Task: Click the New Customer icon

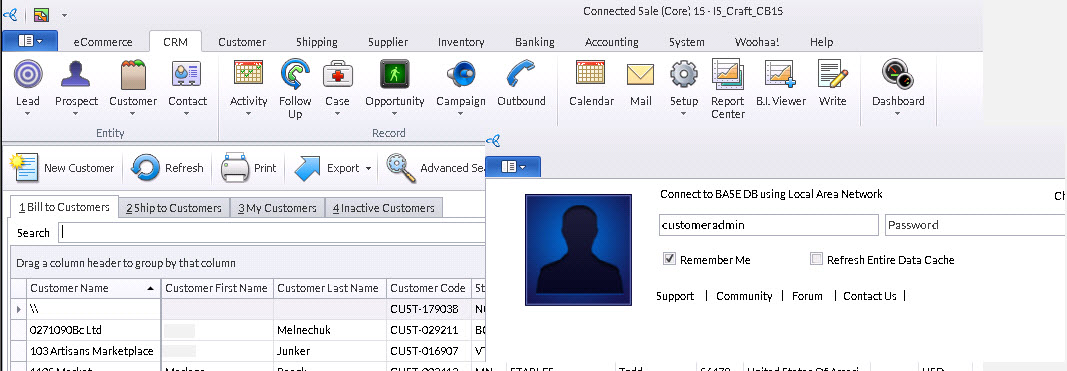Action: click(x=24, y=167)
